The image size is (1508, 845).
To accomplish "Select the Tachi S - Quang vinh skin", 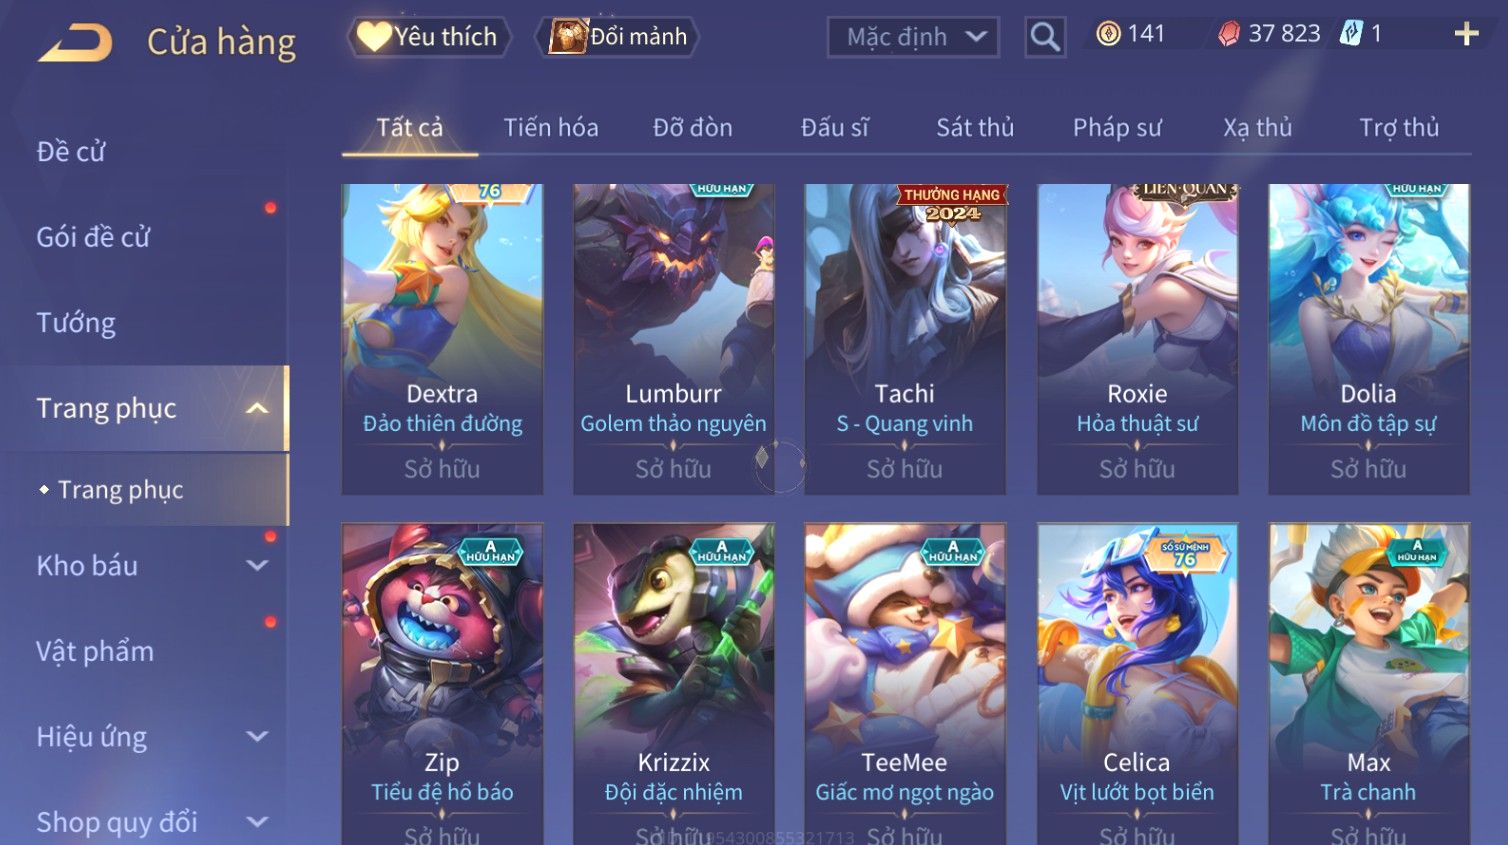I will click(905, 339).
